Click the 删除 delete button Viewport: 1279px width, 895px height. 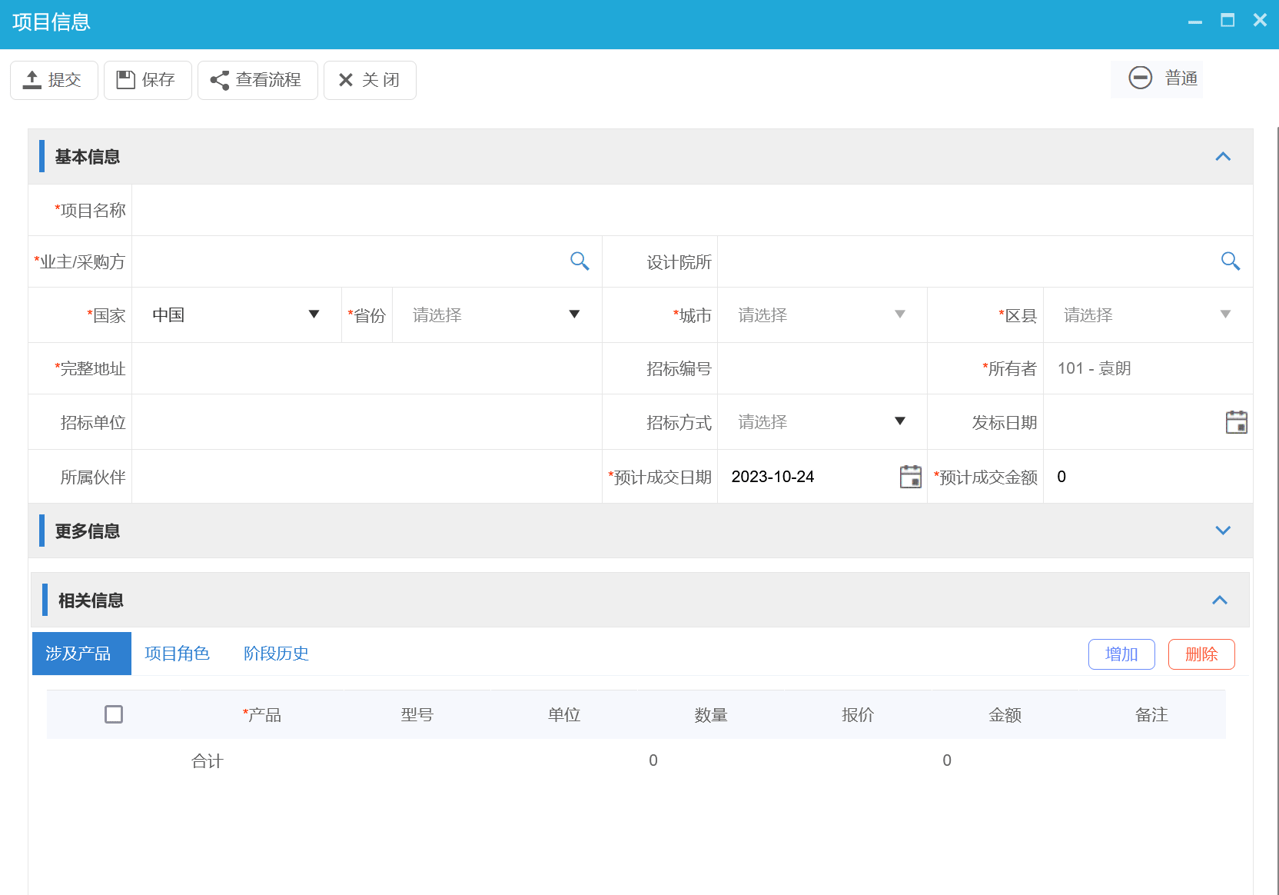tap(1200, 653)
